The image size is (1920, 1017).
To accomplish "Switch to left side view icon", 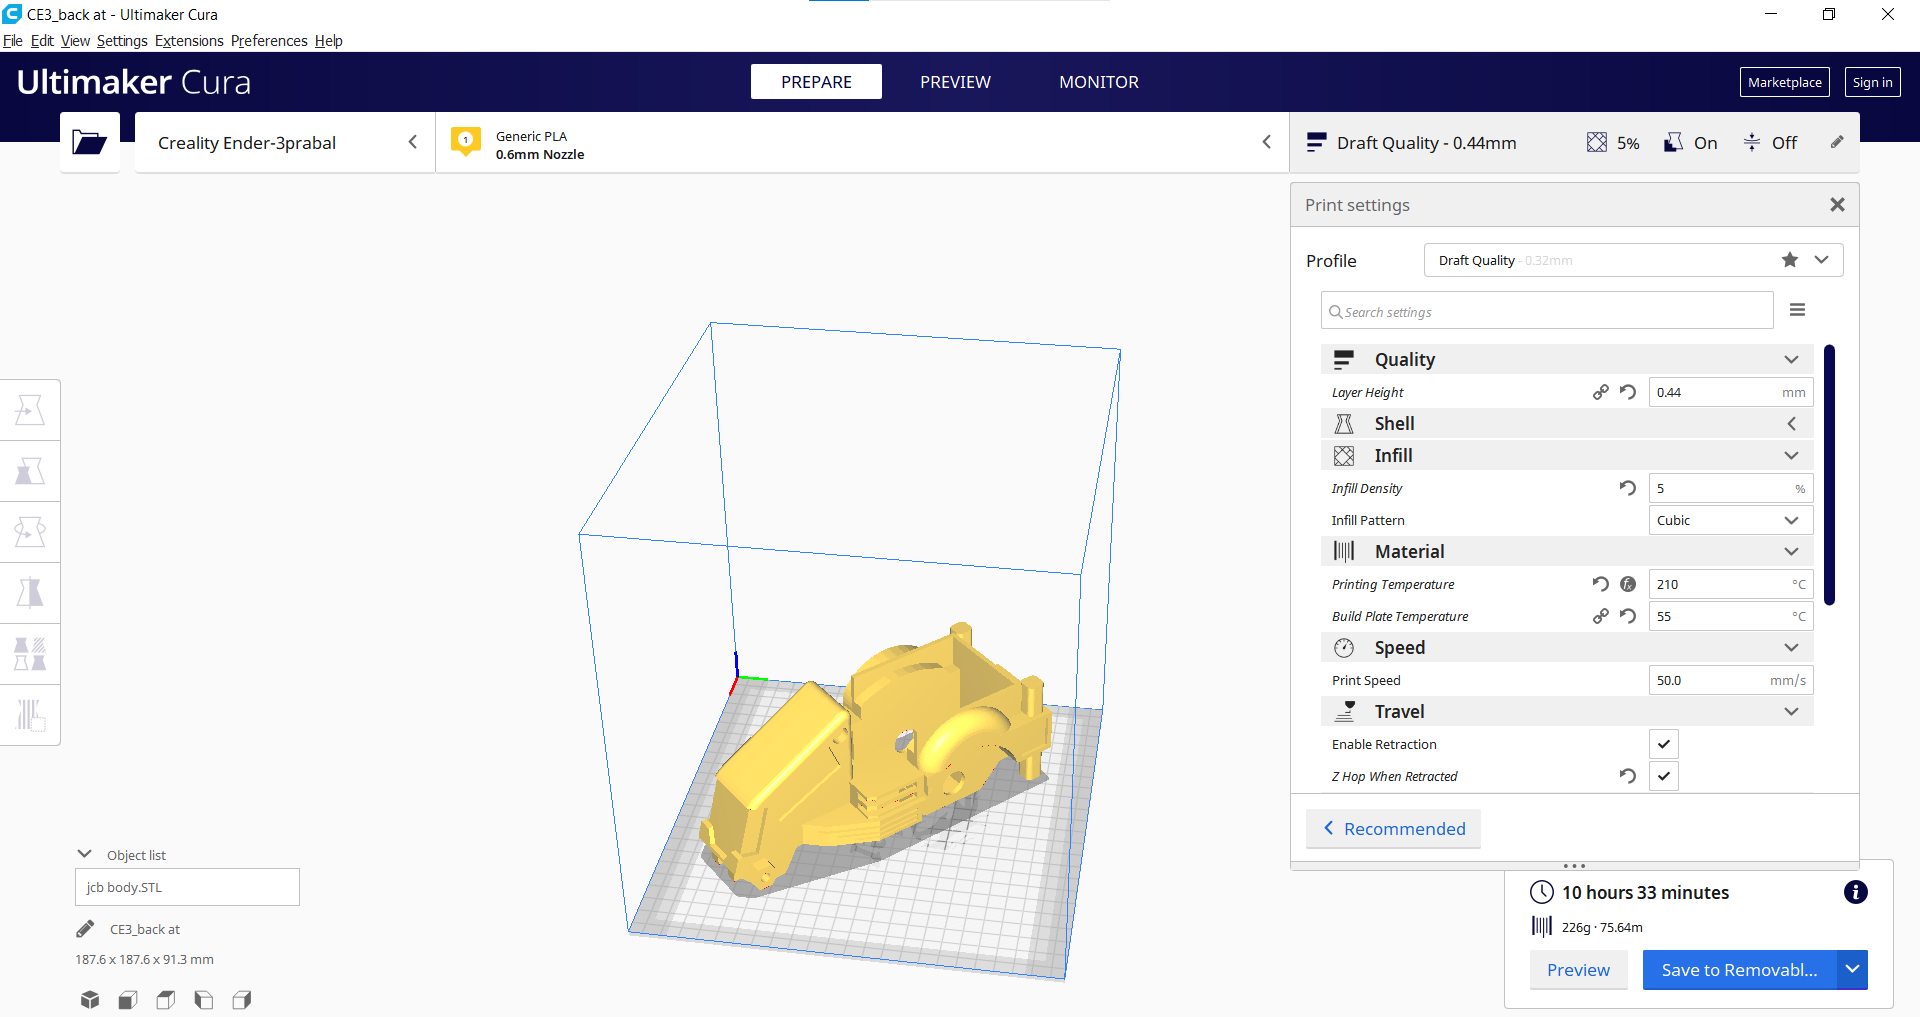I will tap(204, 999).
